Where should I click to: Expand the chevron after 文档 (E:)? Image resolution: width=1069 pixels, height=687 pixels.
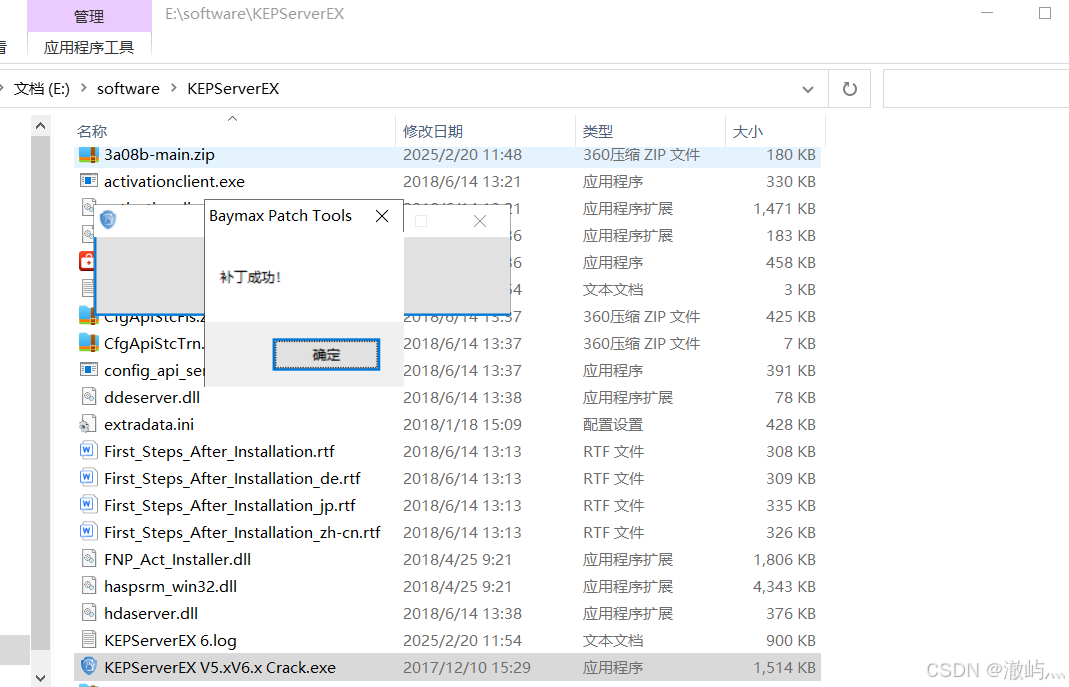point(84,88)
